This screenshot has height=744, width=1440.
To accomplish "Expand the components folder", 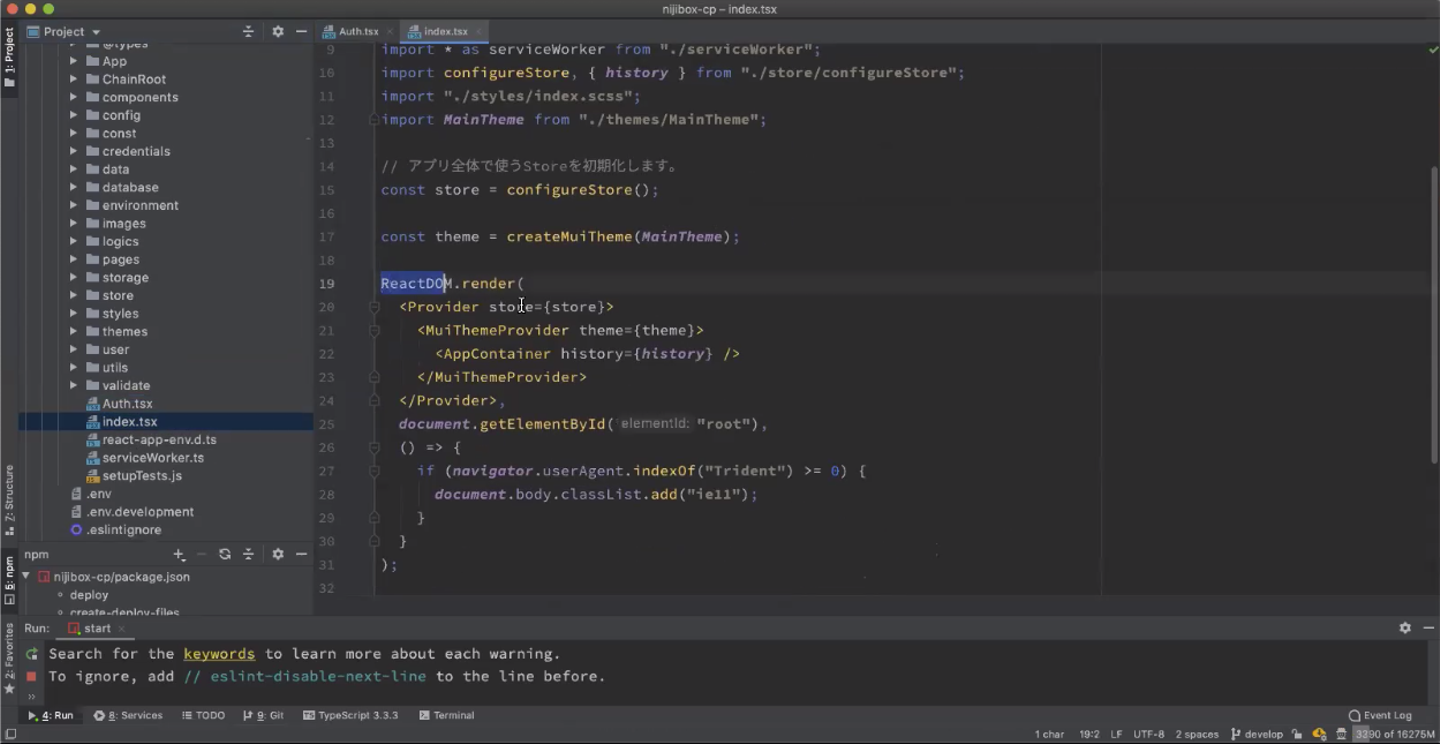I will pos(73,97).
